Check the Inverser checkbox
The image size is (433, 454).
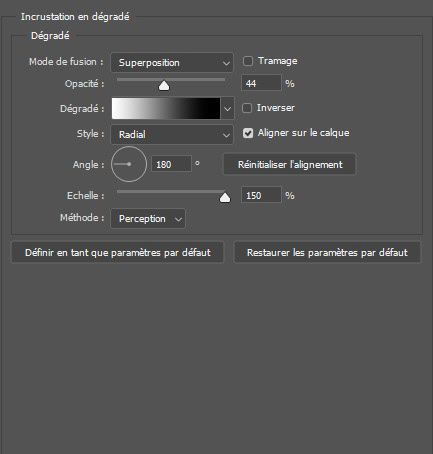point(247,108)
